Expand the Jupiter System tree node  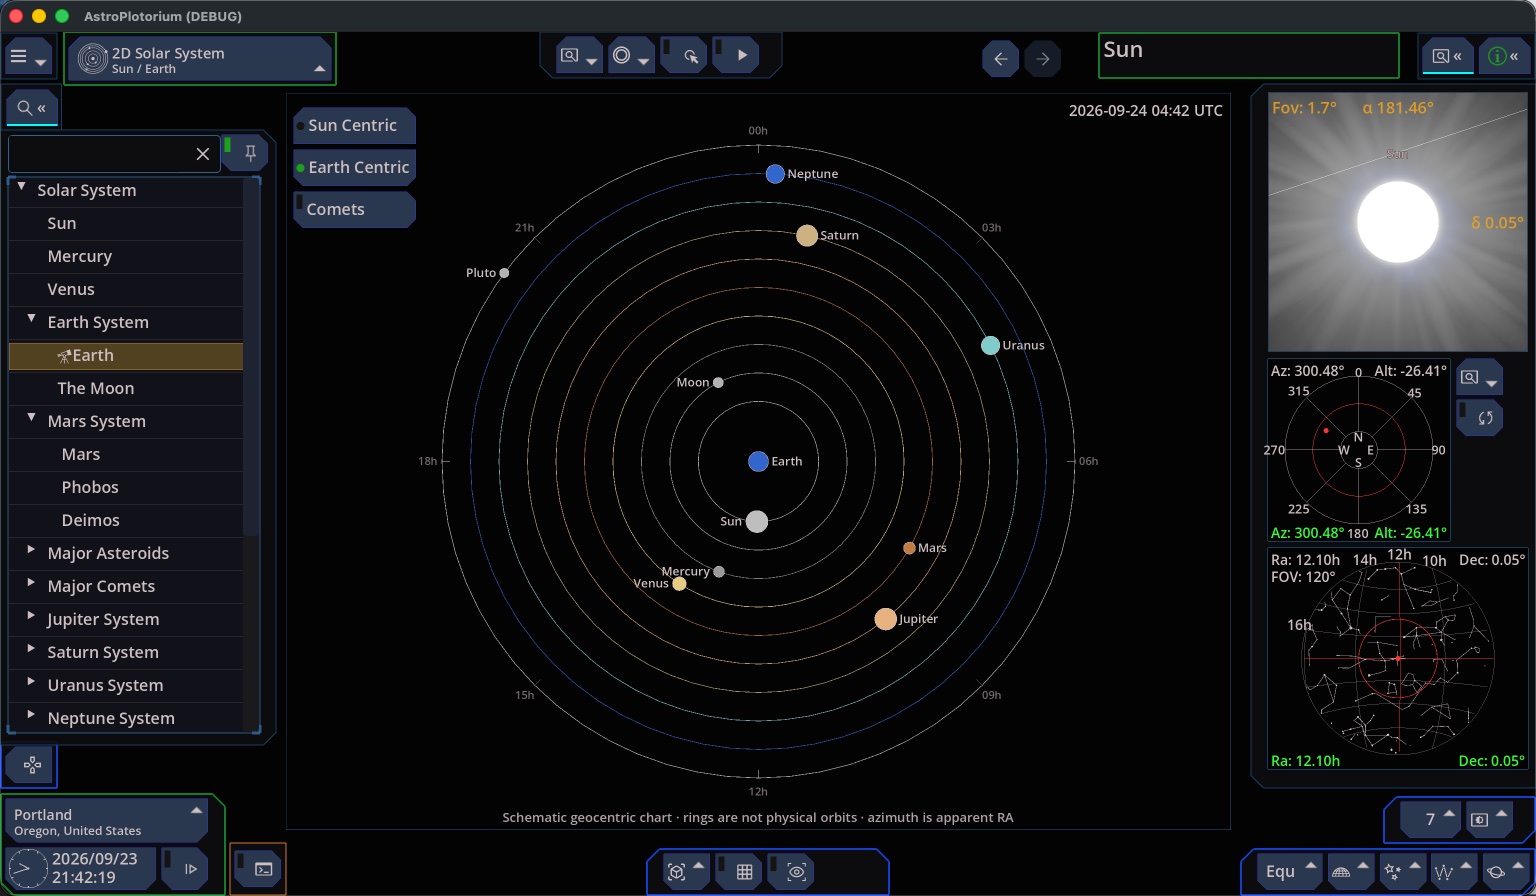[31, 617]
